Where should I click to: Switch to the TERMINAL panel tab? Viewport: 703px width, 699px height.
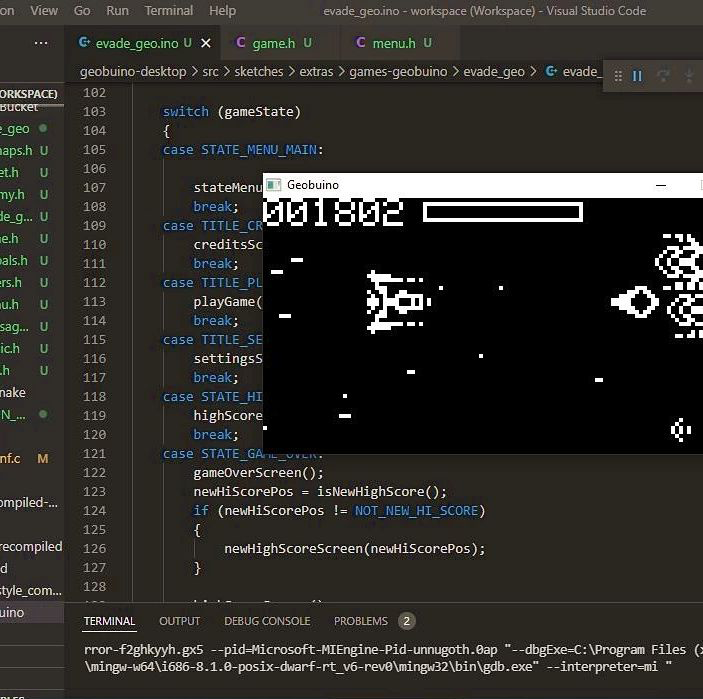[x=109, y=621]
